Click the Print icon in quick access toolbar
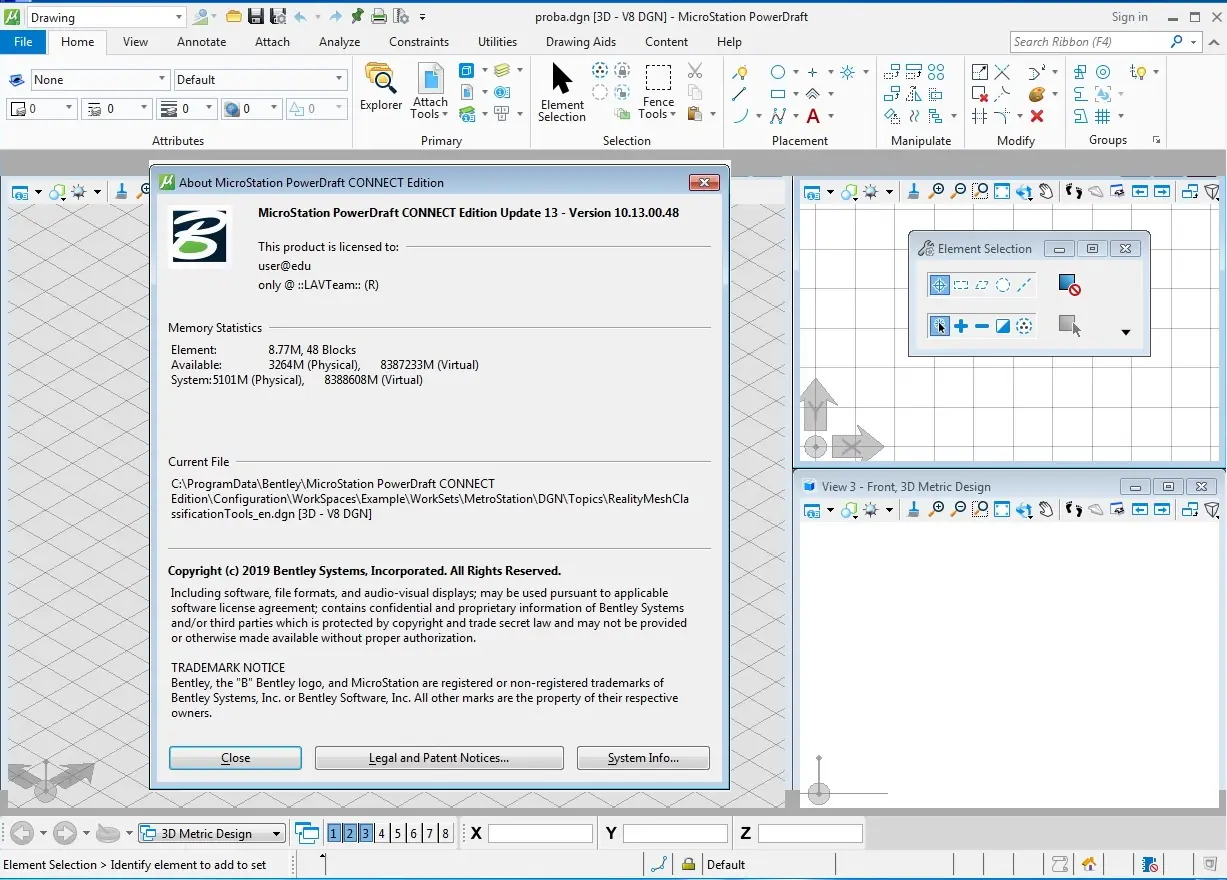The width and height of the screenshot is (1227, 880). [x=379, y=16]
